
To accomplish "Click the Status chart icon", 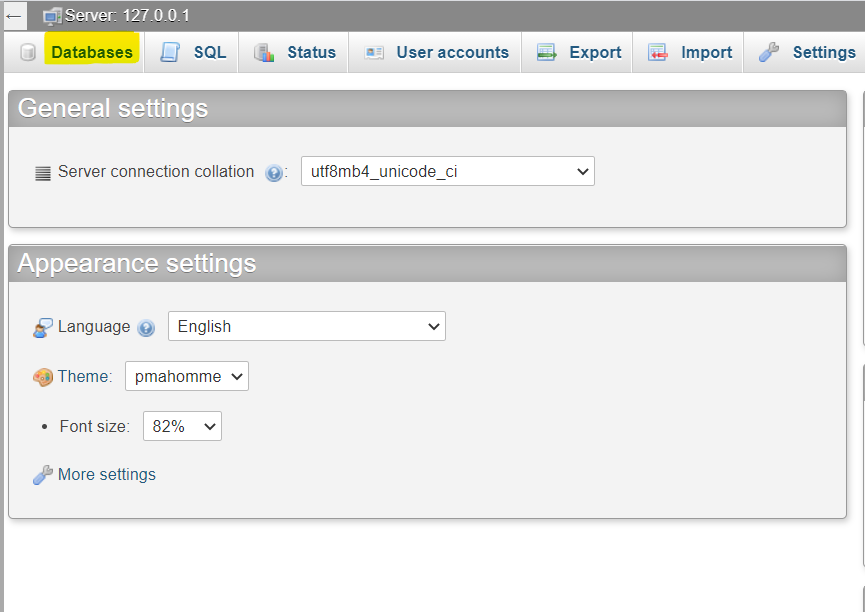I will (264, 52).
